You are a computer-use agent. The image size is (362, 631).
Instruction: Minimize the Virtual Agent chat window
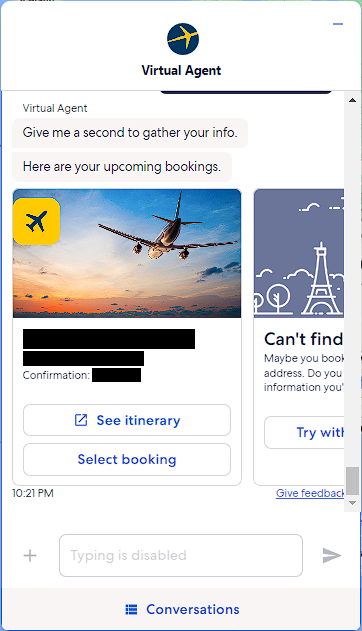(x=338, y=24)
